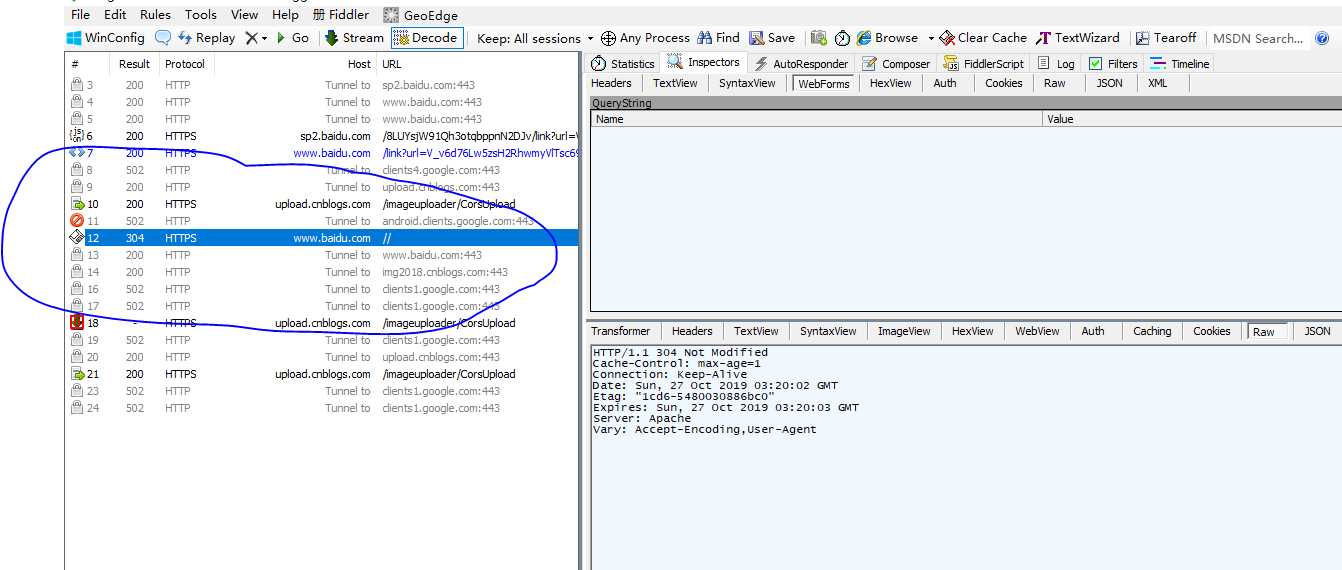Viewport: 1342px width, 570px height.
Task: Click the Value column in QueryString grid
Action: (x=1192, y=119)
